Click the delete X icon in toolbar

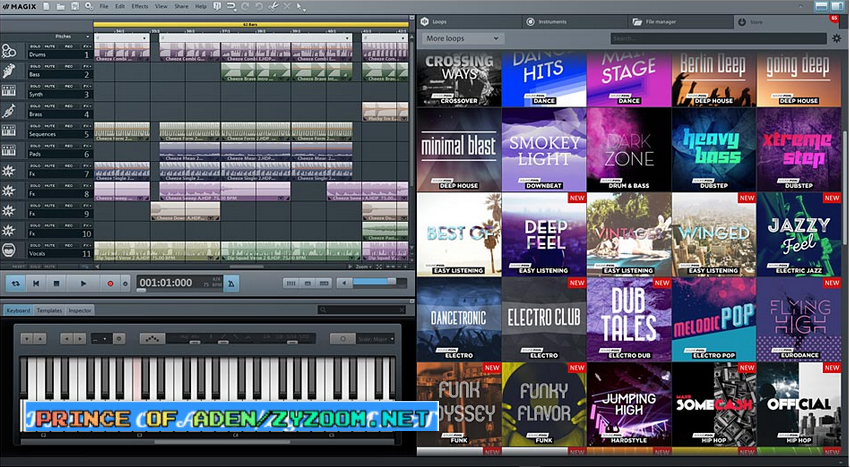287,7
